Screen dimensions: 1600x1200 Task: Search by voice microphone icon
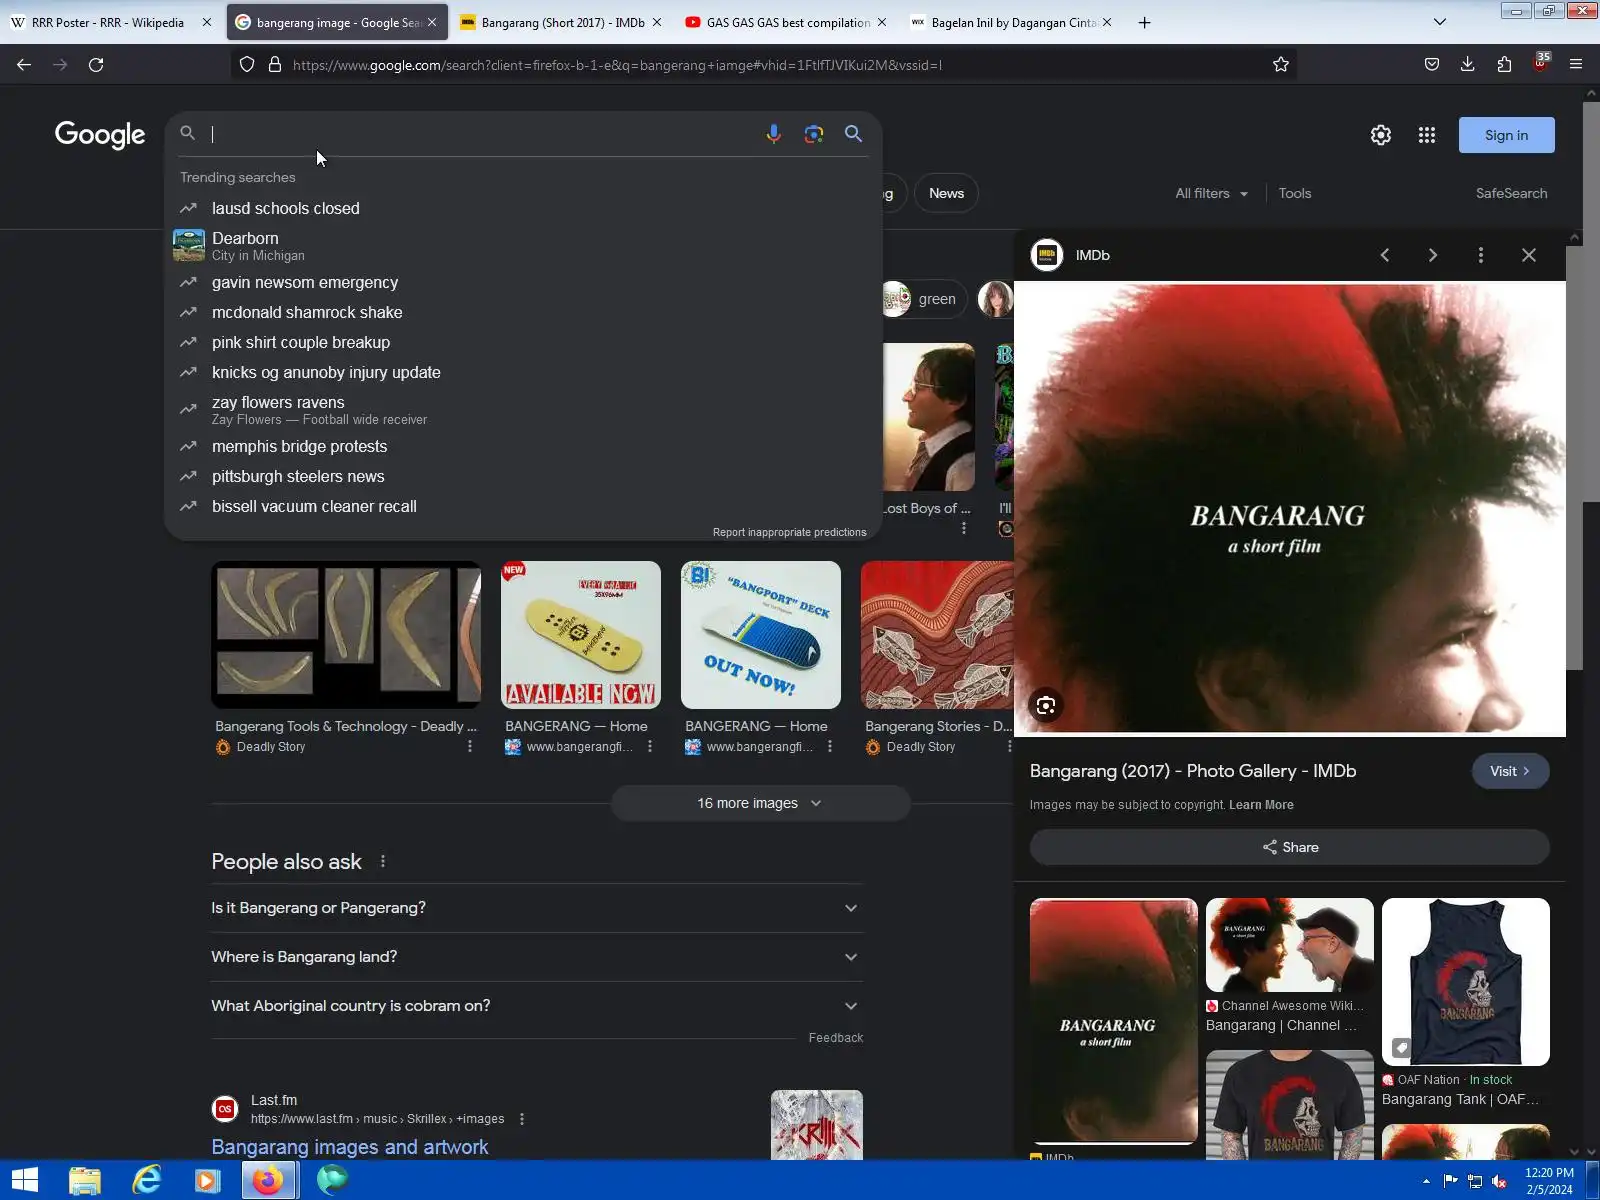click(773, 134)
